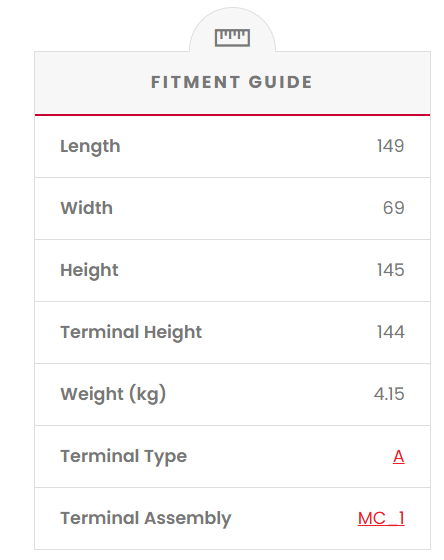Screen dimensions: 444x560
Task: Click the FITMENT GUIDE heading
Action: tap(231, 82)
